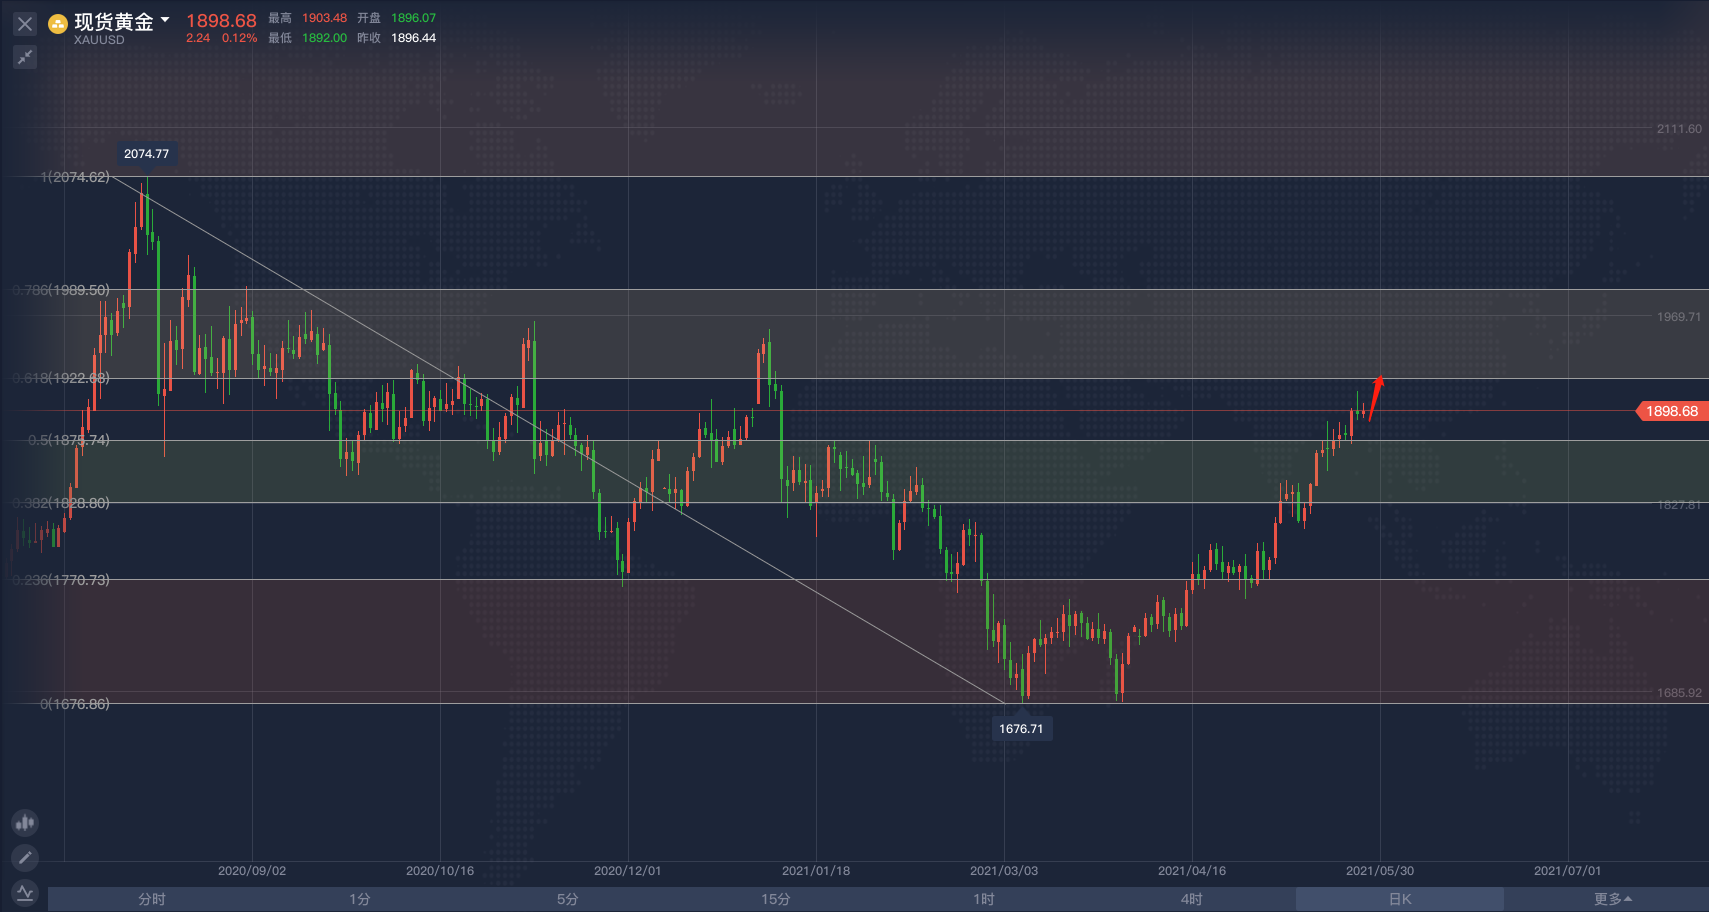Viewport: 1709px width, 912px height.
Task: Click the Fibonacci 0.5(1875.74) level label
Action: click(x=69, y=440)
